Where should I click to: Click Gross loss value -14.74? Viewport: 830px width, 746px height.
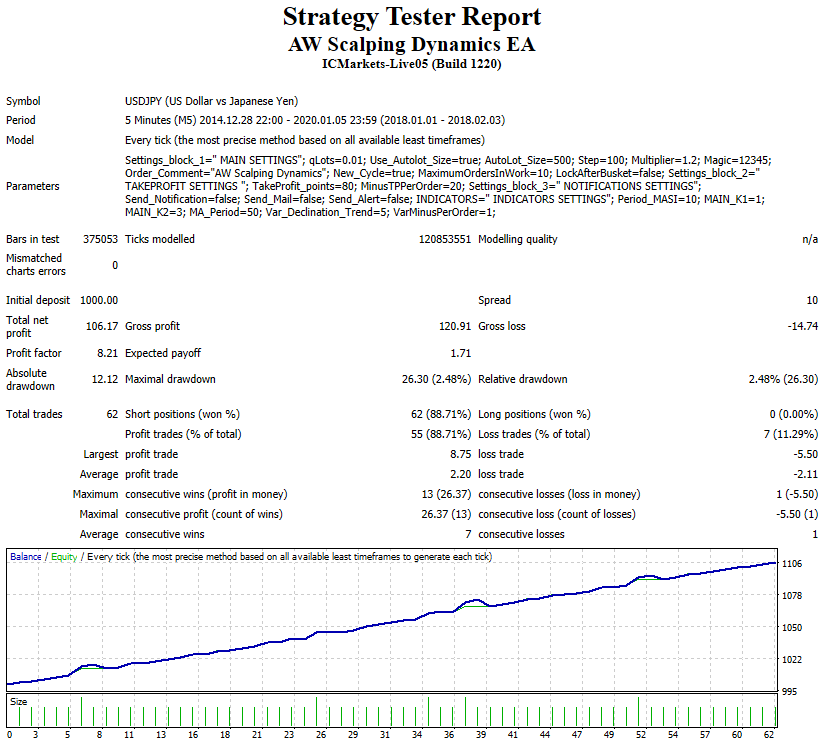[802, 326]
